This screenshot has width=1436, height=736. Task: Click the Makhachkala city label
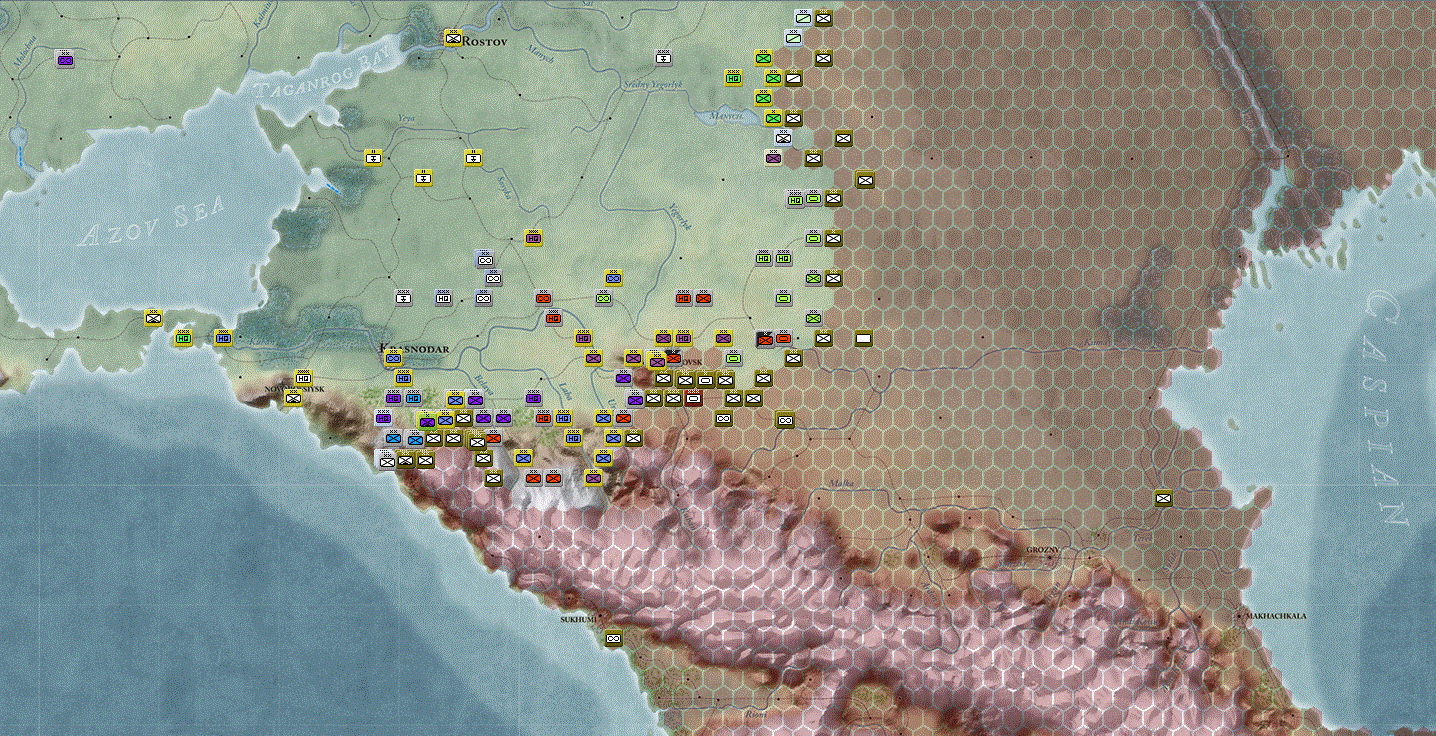(1277, 616)
